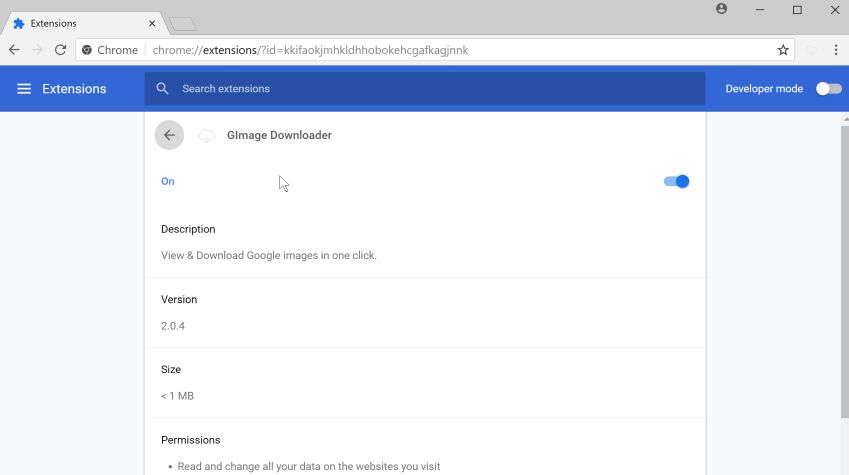
Task: Click 'View & Download Google images' description
Action: click(269, 255)
